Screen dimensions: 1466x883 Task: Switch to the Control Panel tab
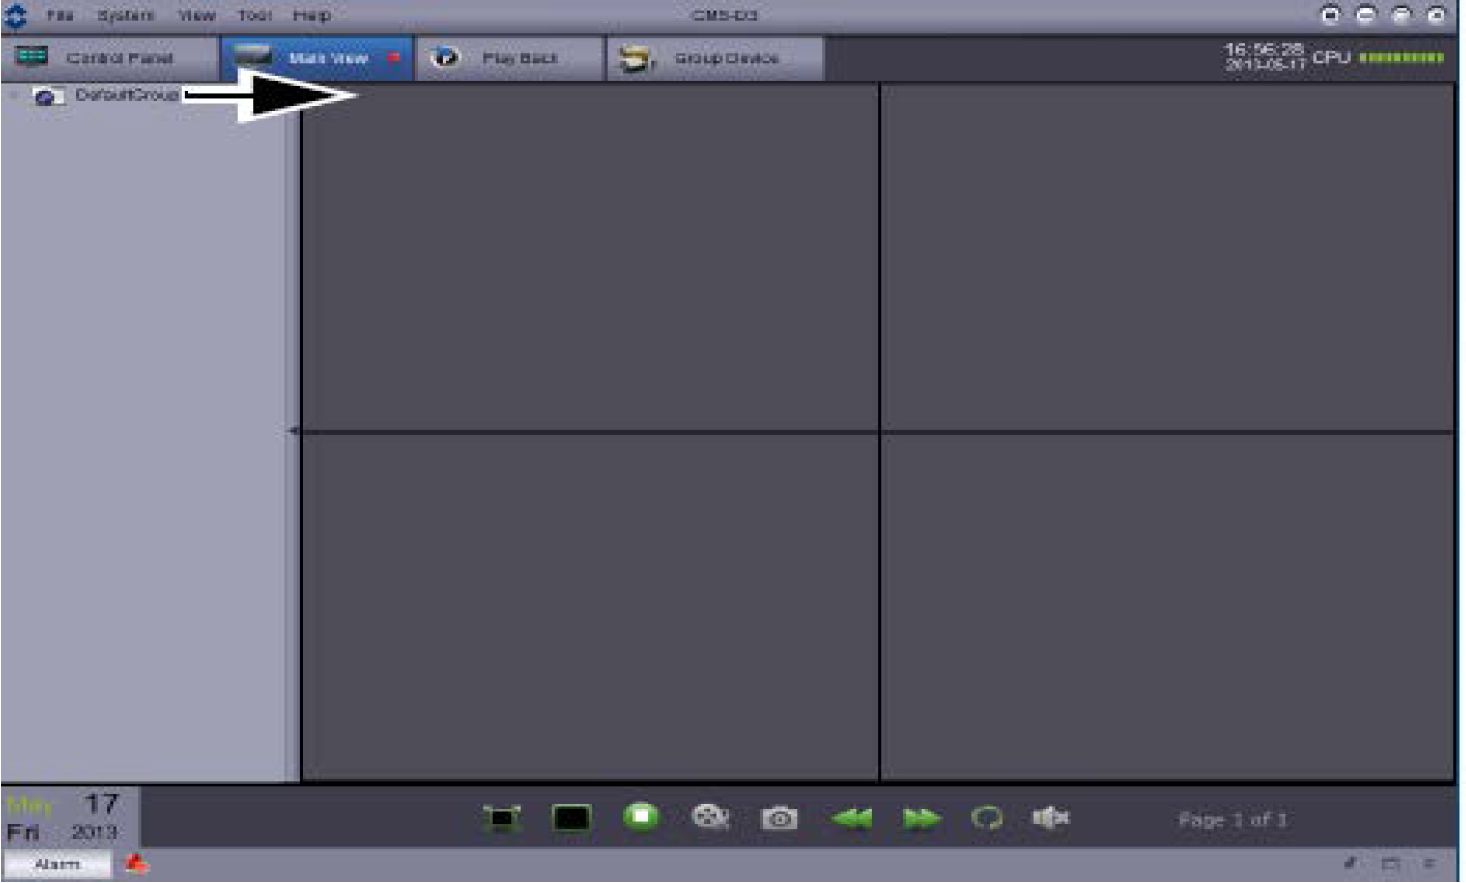tap(110, 58)
